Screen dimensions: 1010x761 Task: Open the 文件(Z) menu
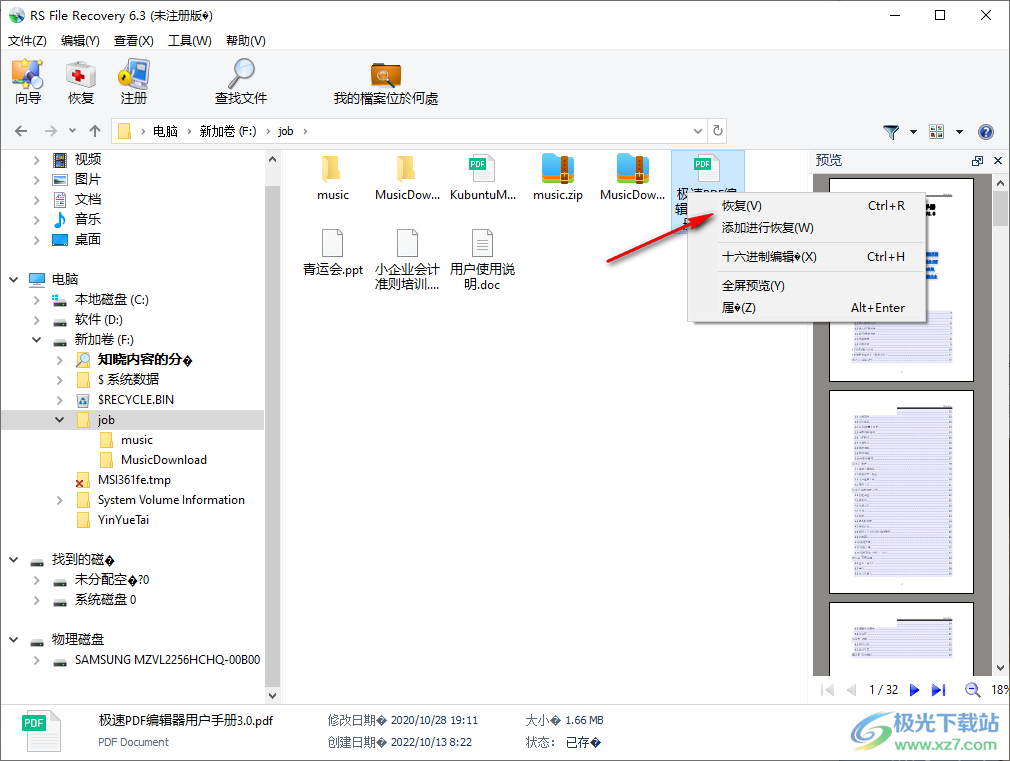click(x=27, y=41)
